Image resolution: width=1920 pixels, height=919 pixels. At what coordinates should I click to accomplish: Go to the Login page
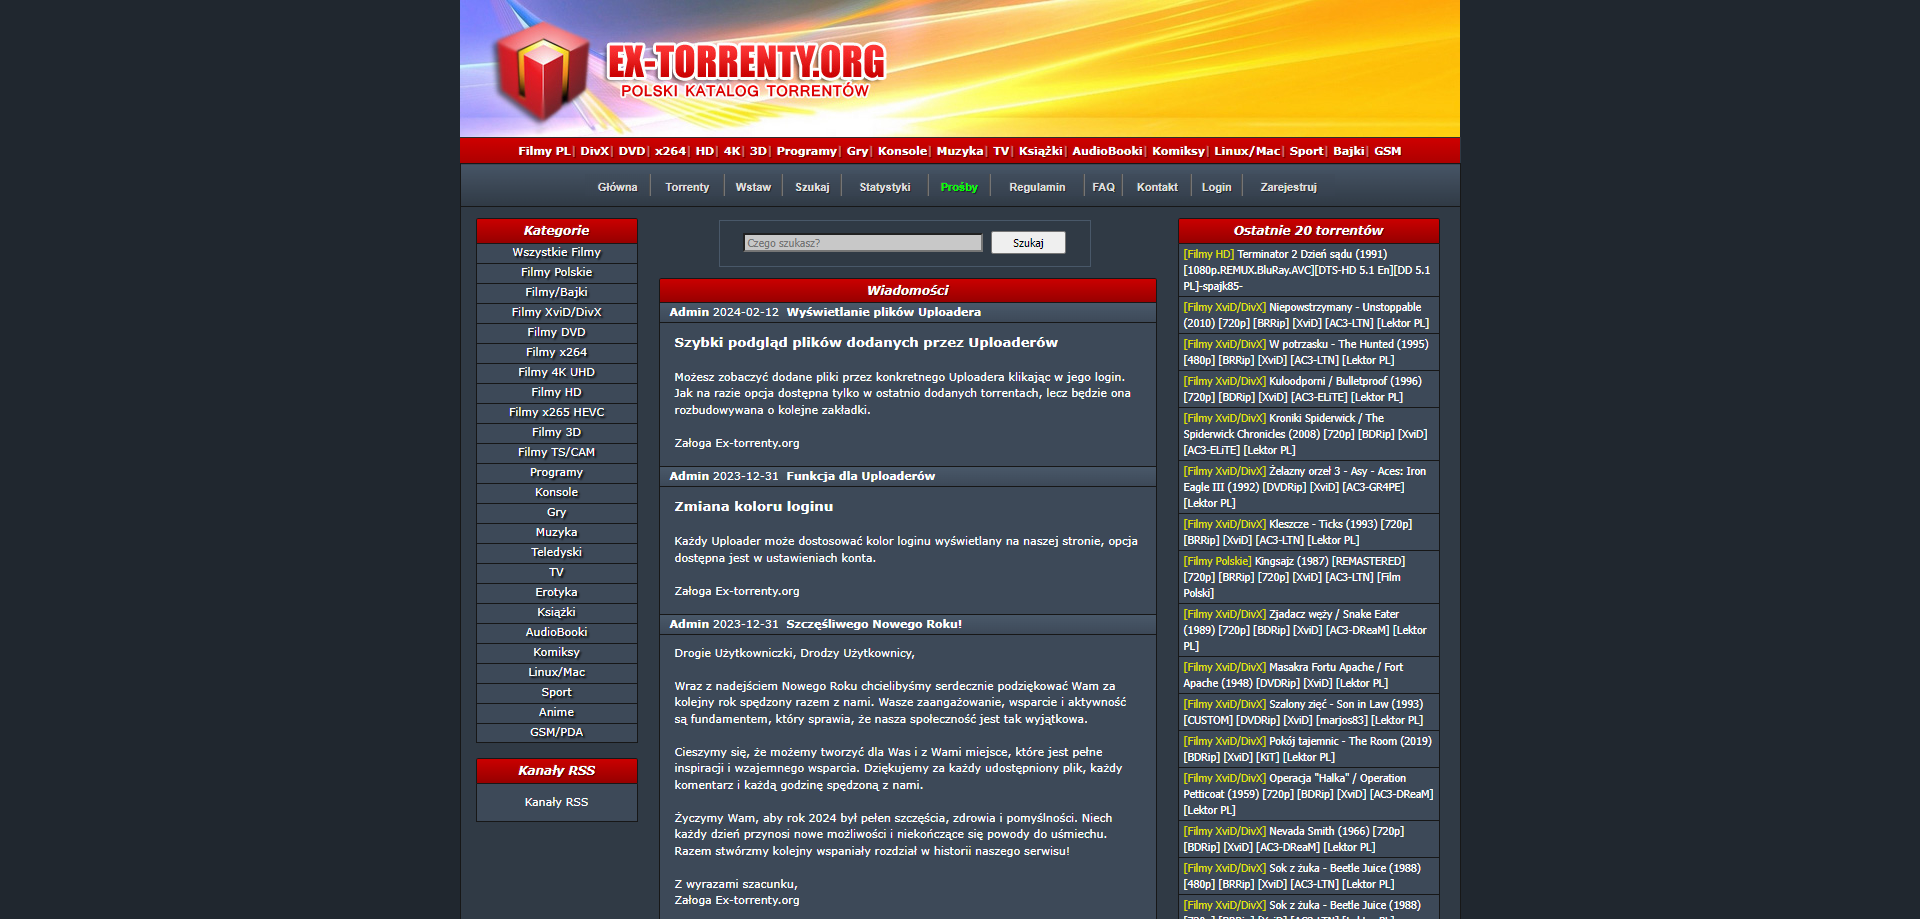[1216, 186]
